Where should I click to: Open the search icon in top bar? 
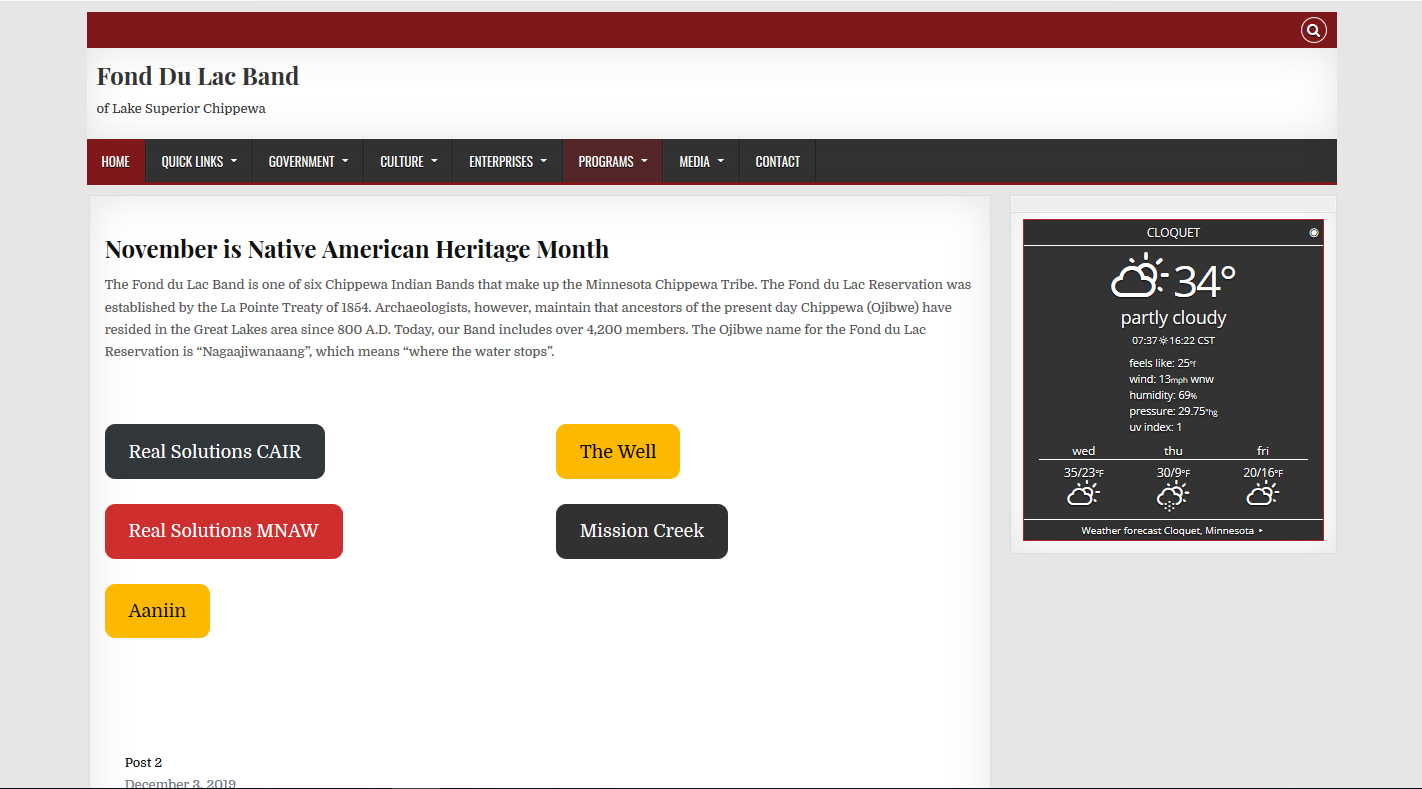(1313, 31)
